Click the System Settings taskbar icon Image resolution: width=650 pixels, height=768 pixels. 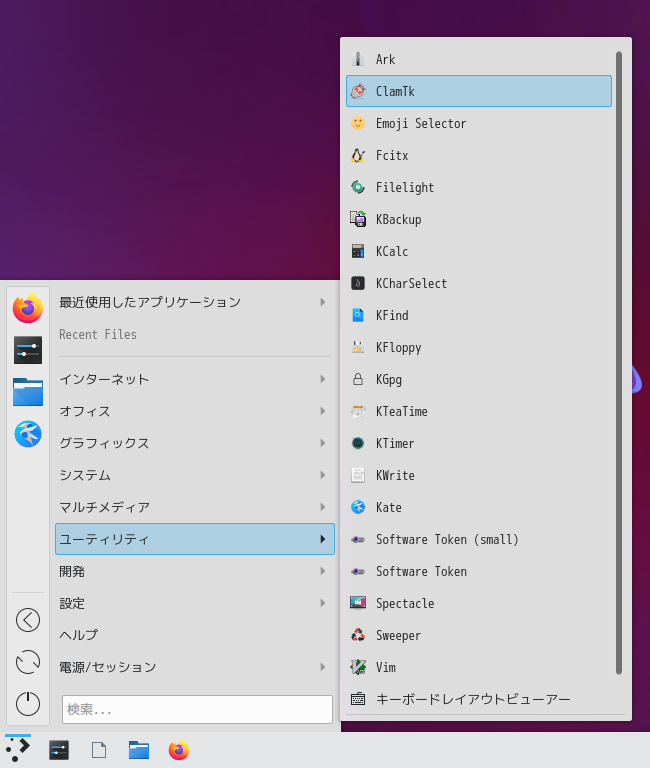(59, 750)
